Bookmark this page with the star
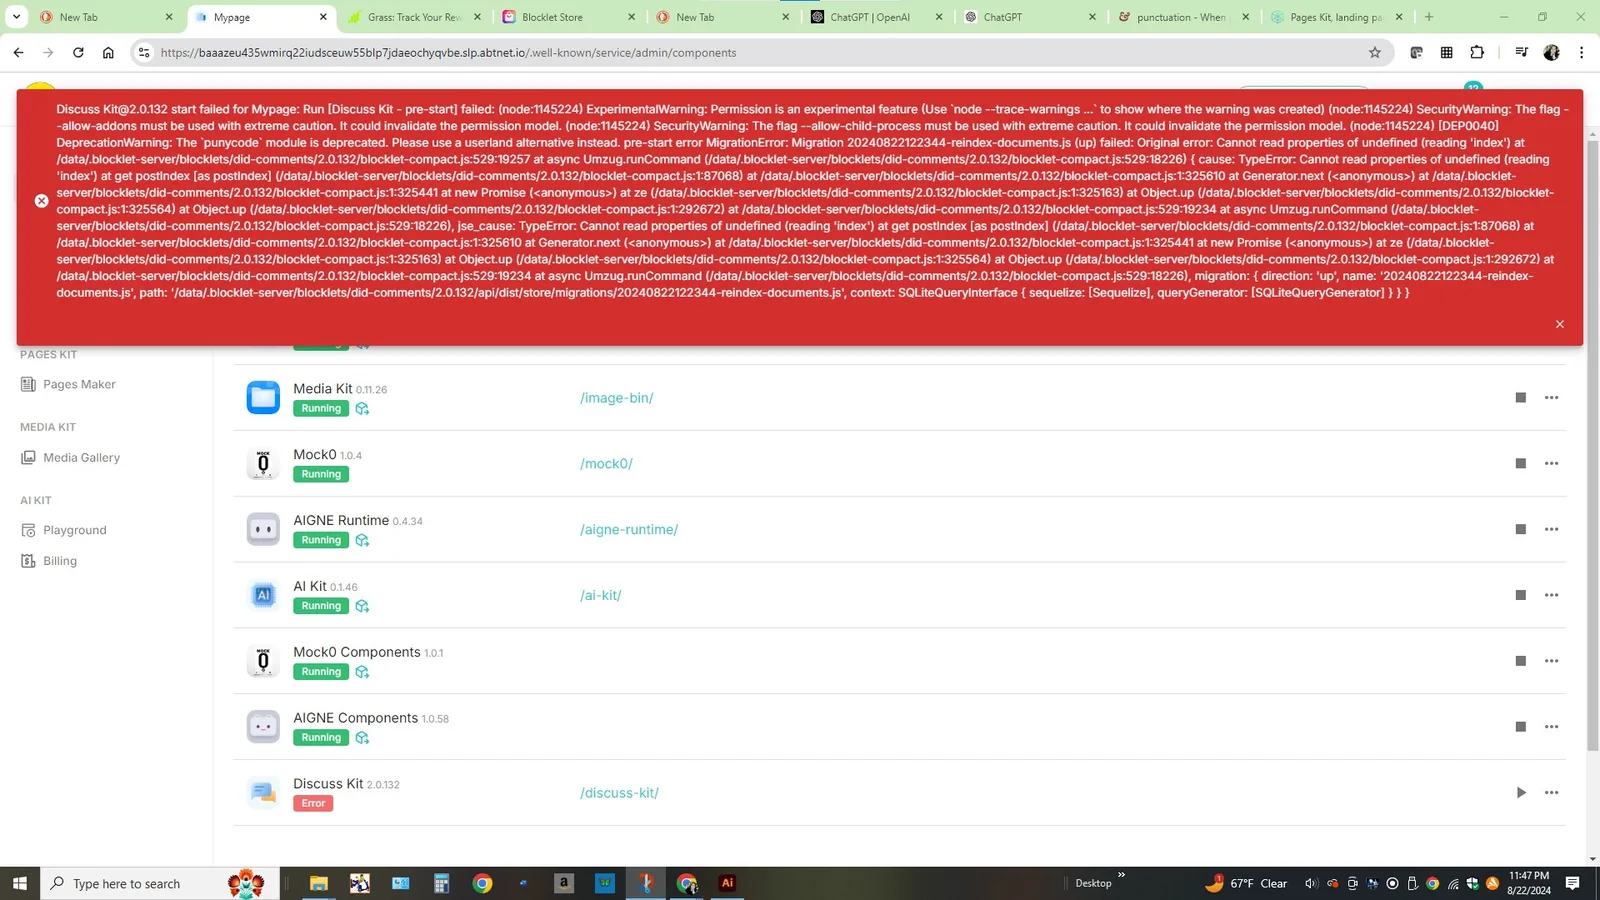1600x900 pixels. (x=1375, y=53)
